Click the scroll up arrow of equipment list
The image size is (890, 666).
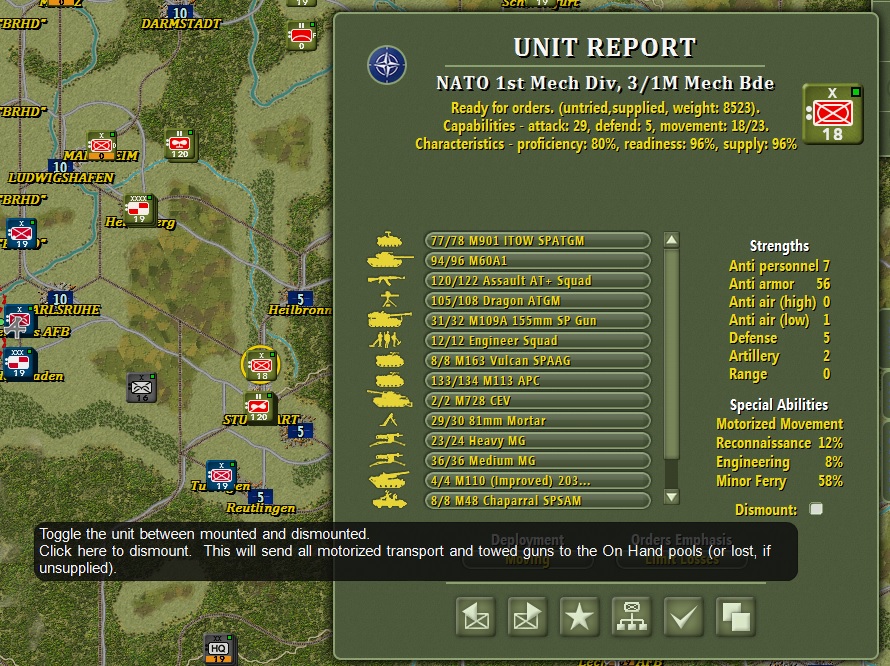tap(671, 240)
